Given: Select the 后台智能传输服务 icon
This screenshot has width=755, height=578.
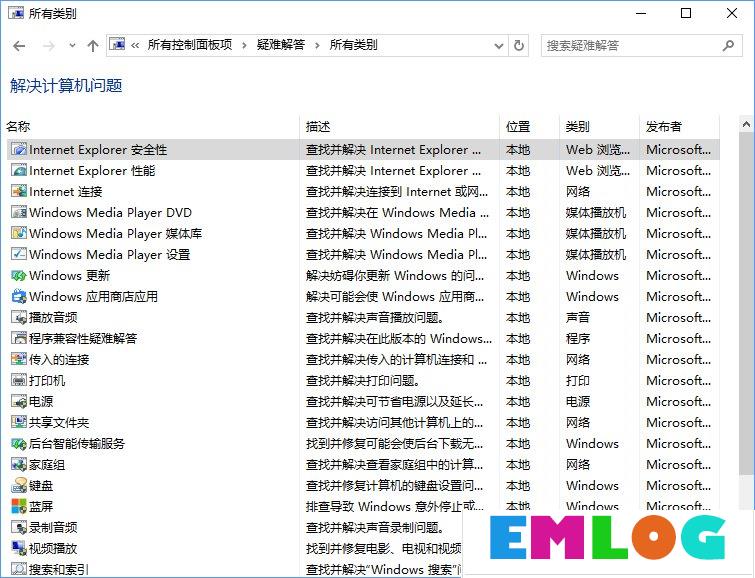Looking at the screenshot, I should [x=19, y=443].
